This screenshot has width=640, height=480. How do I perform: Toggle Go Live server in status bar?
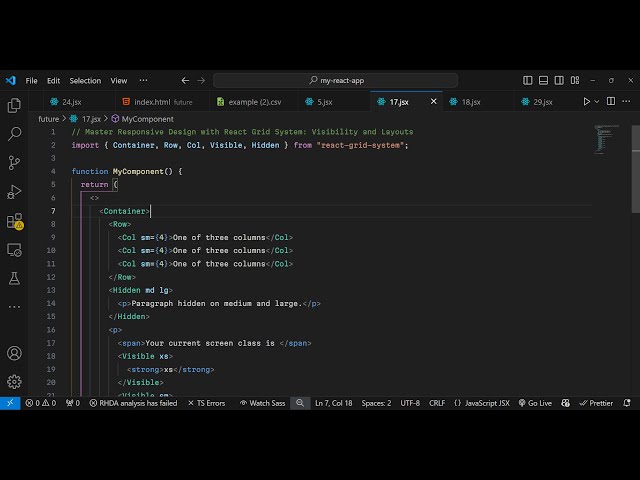tap(535, 403)
